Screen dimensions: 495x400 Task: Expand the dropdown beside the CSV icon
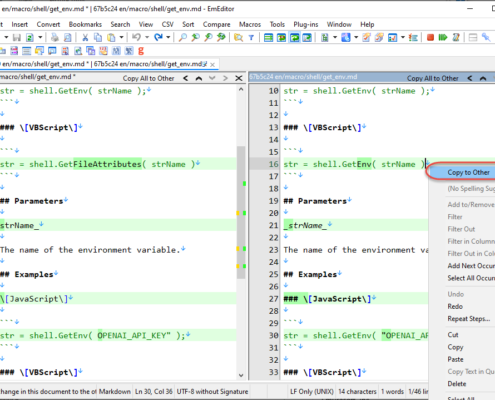click(335, 37)
